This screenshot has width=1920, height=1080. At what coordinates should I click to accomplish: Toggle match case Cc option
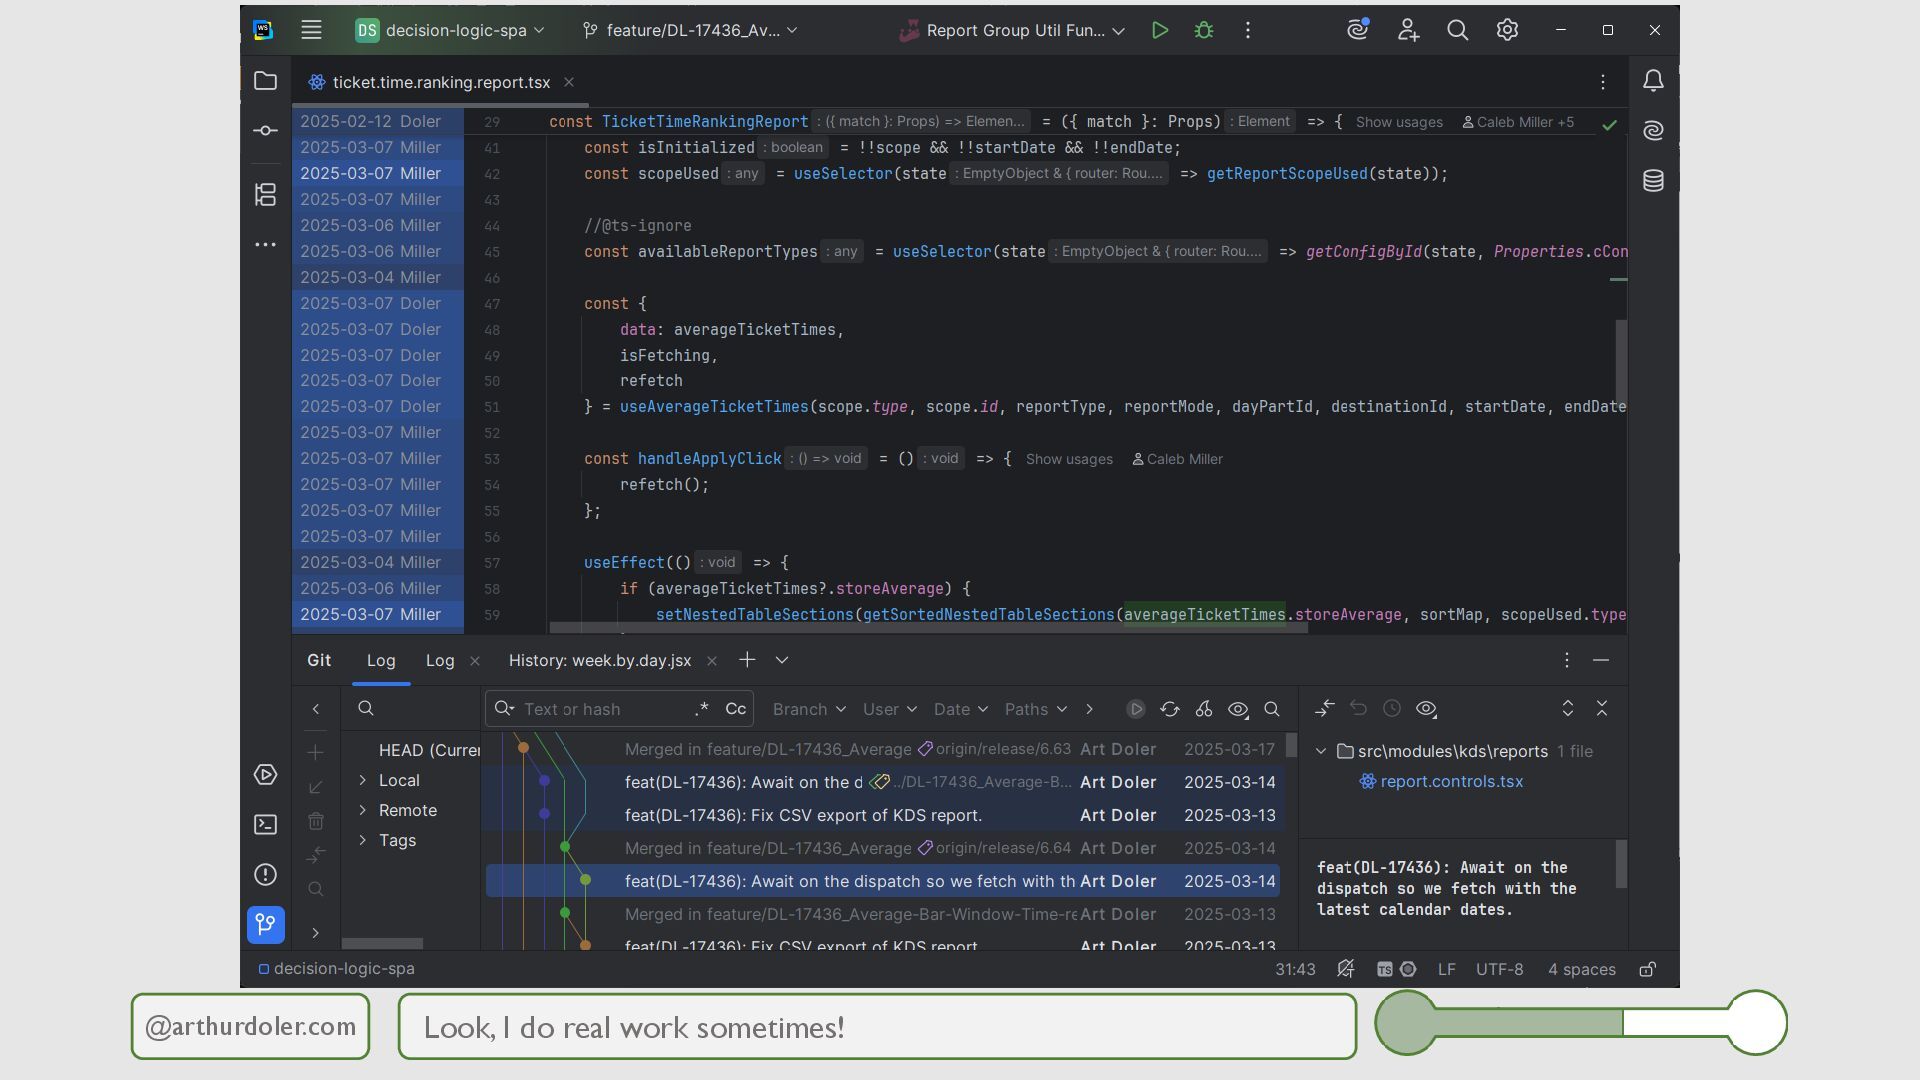pyautogui.click(x=735, y=709)
